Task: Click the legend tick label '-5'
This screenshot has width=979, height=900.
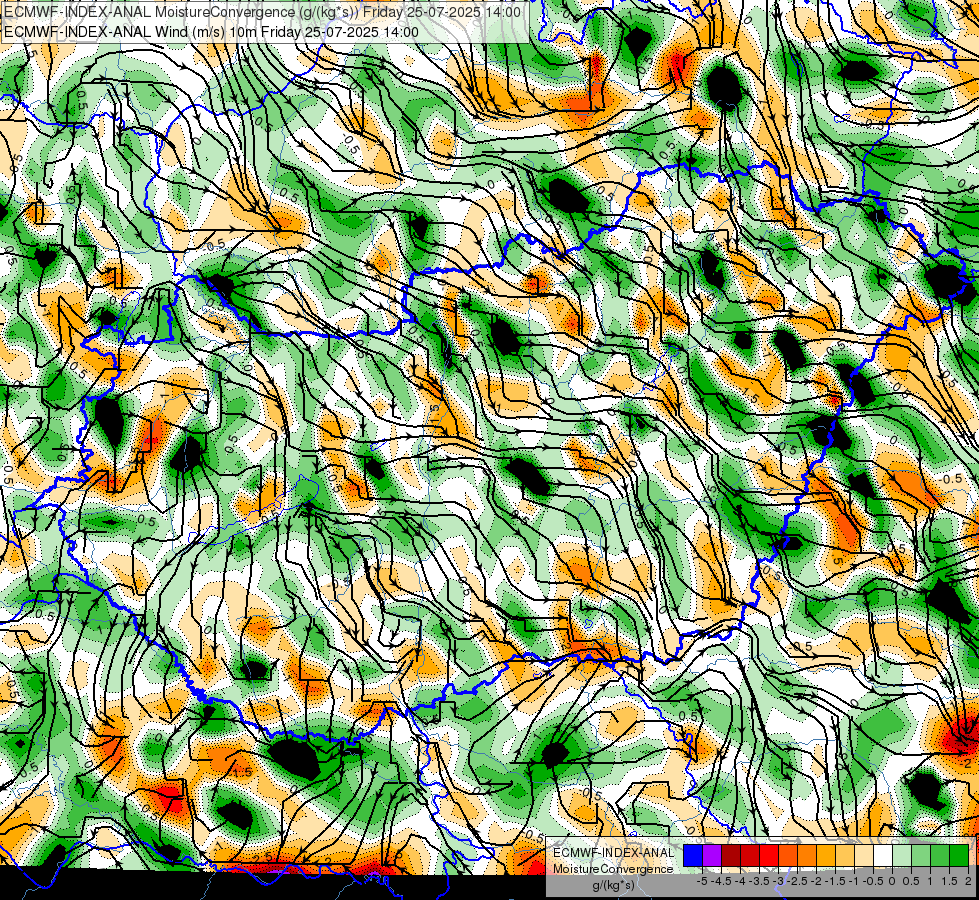Action: click(702, 881)
